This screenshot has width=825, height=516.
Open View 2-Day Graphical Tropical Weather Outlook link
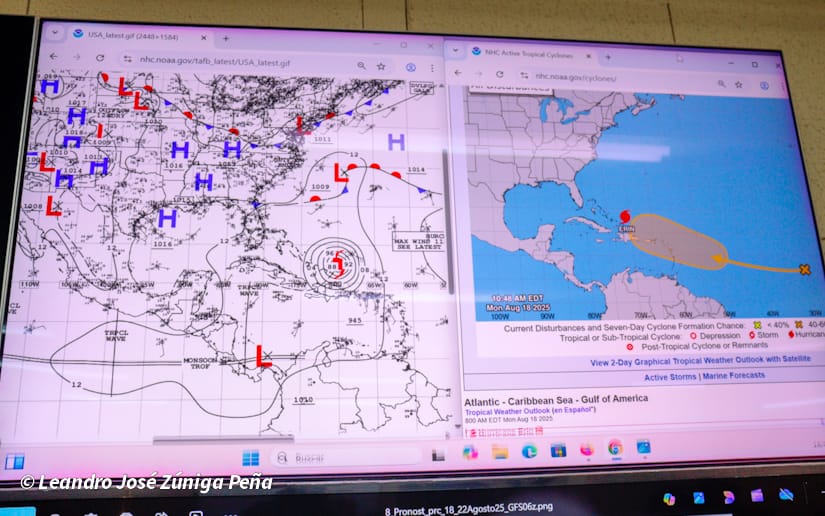pos(700,360)
